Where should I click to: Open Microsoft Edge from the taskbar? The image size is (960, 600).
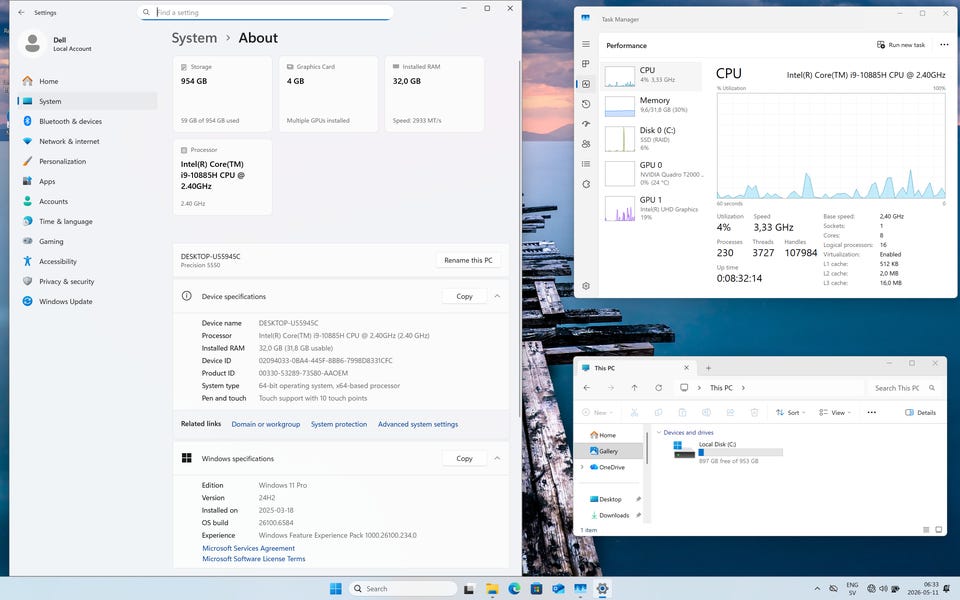(x=514, y=588)
